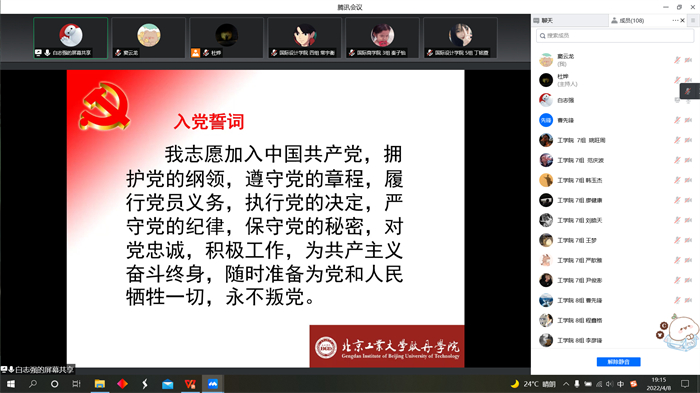Expand the system tray hidden icons arrow

[x=566, y=384]
